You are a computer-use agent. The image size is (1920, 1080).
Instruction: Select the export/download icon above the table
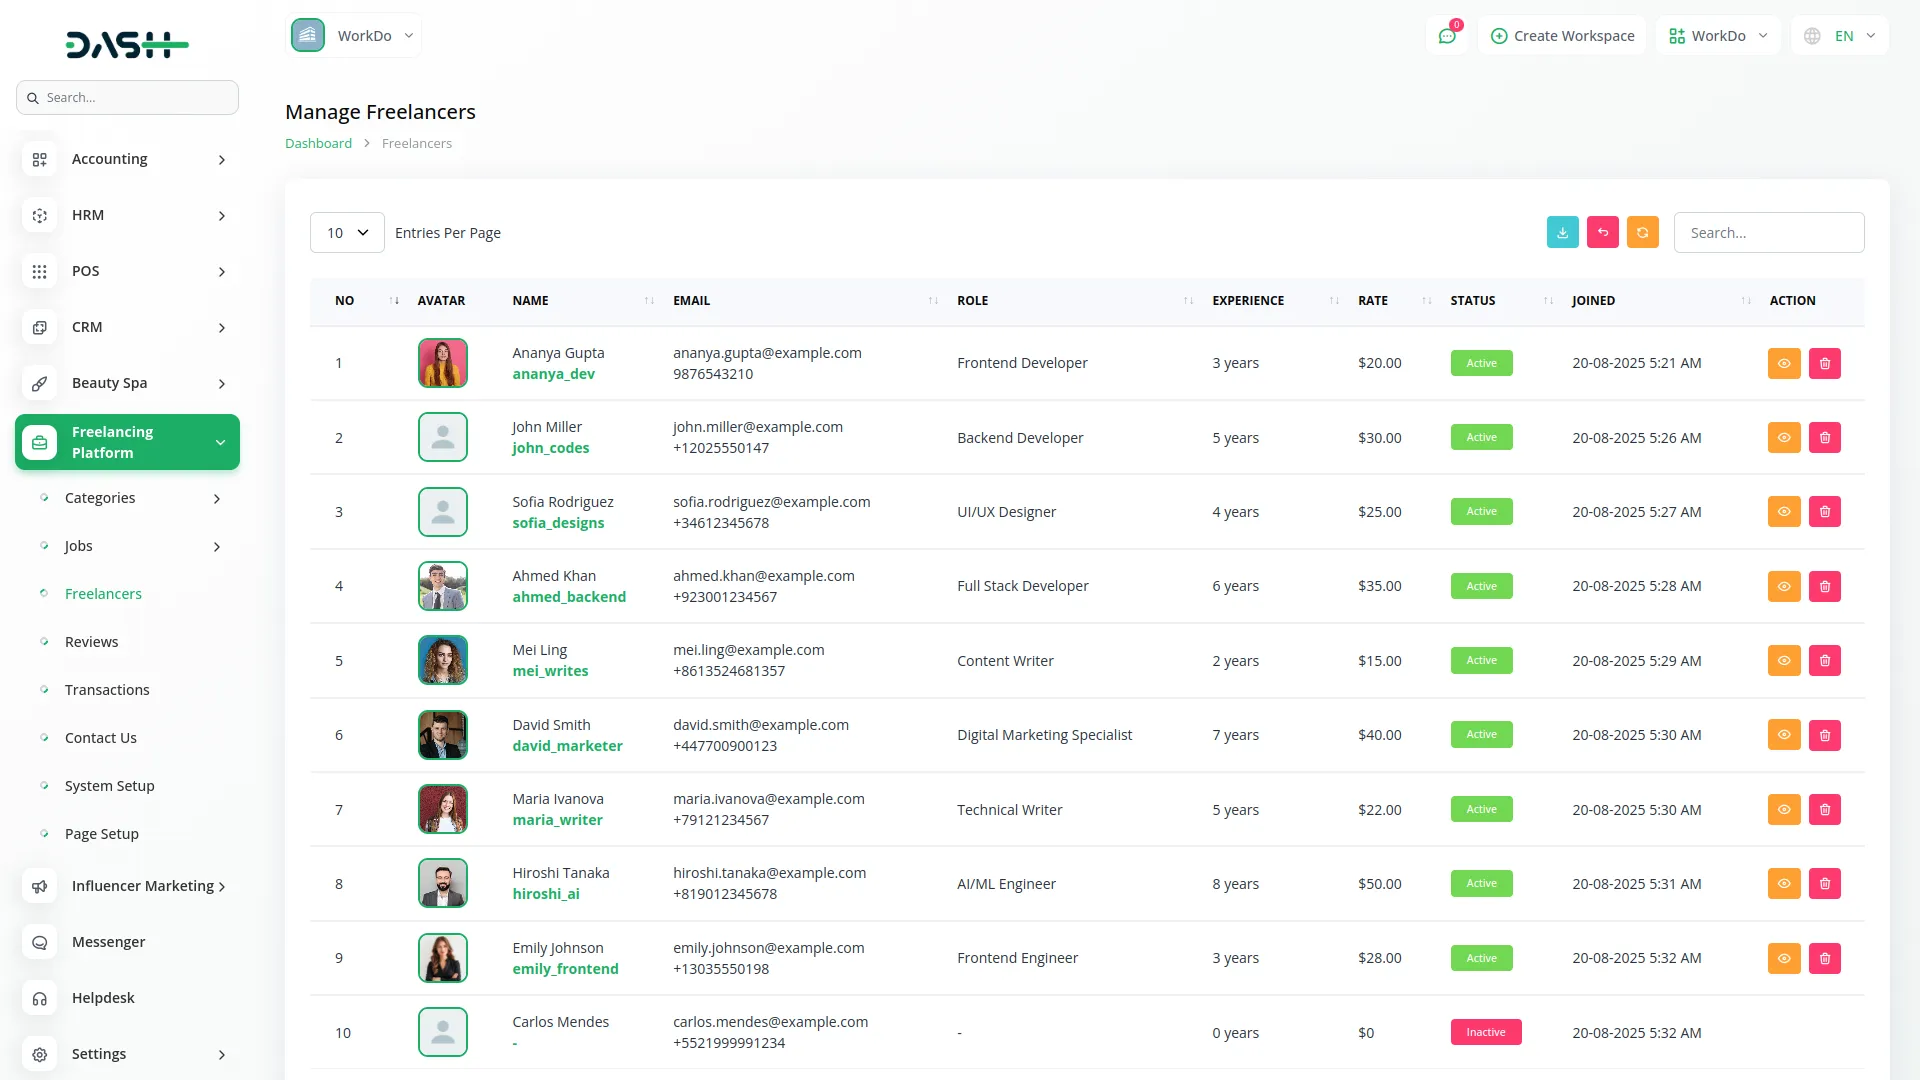(x=1562, y=232)
